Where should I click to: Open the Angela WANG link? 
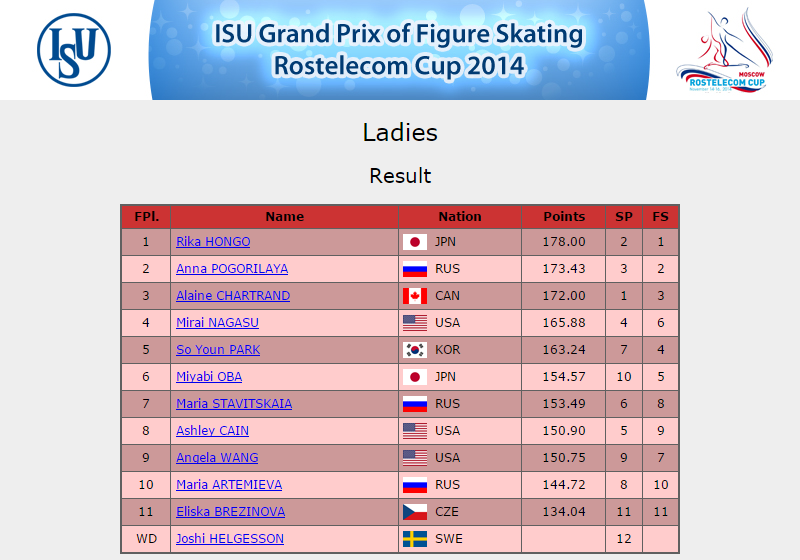tap(217, 458)
